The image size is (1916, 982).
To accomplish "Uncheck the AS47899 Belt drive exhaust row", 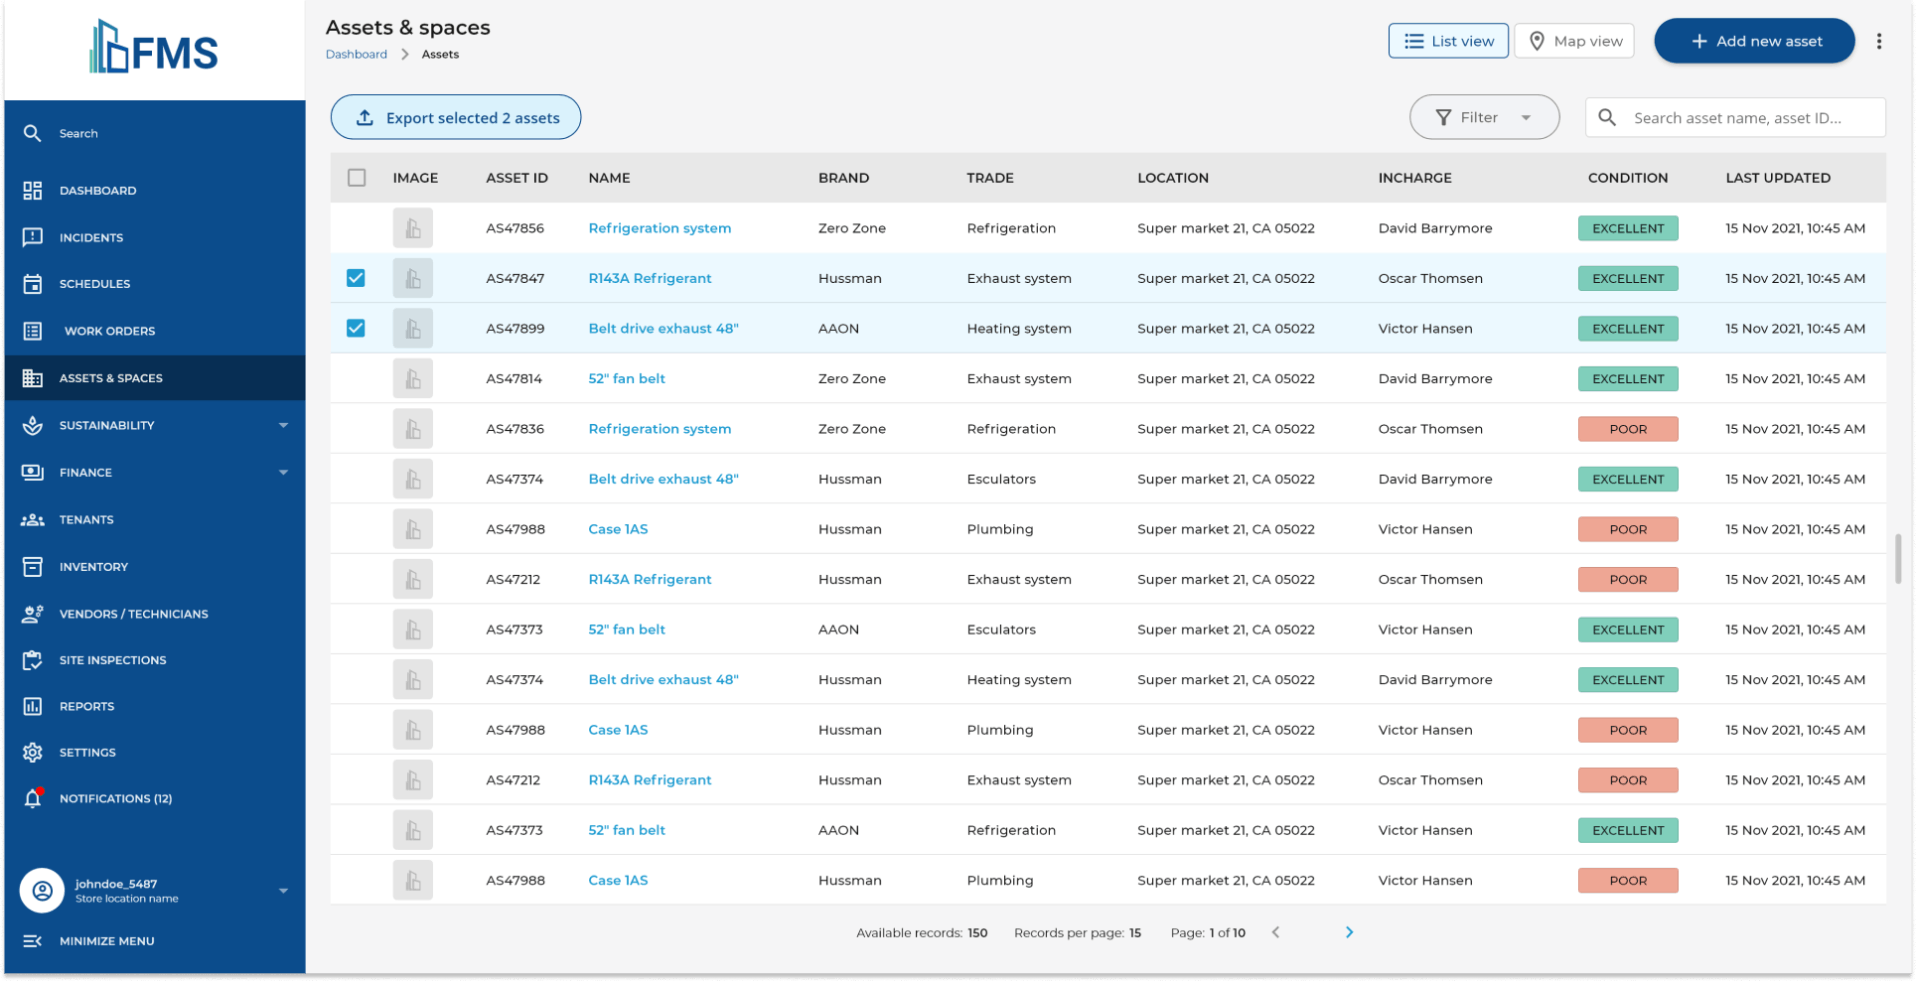I will tap(356, 328).
